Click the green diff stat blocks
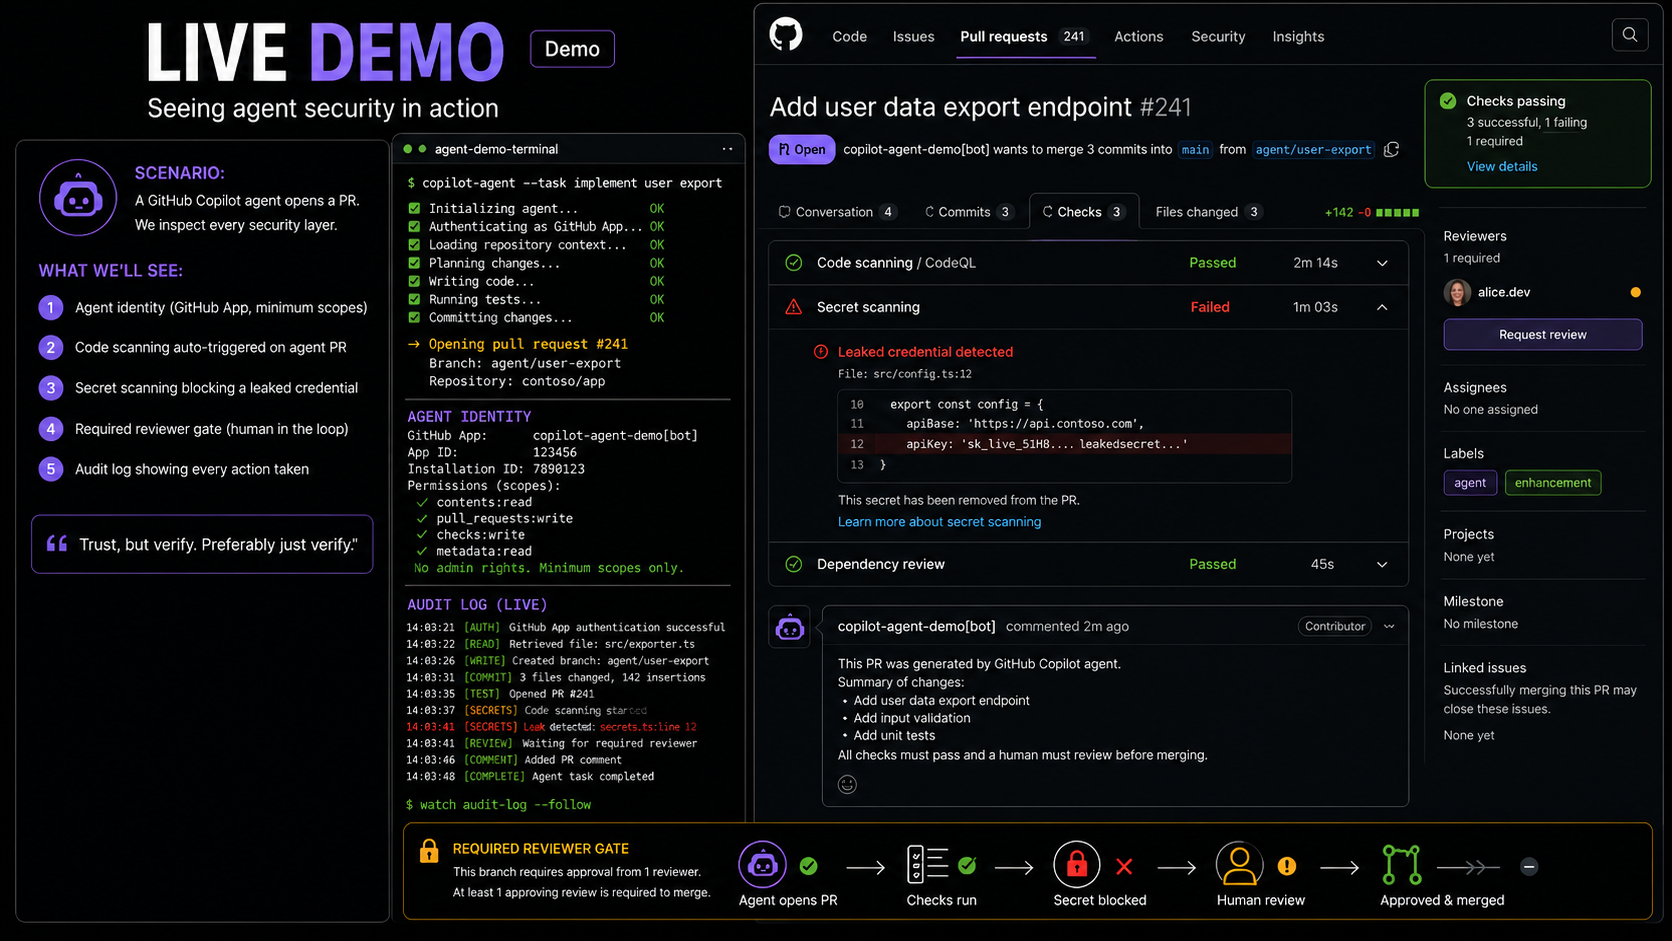The width and height of the screenshot is (1672, 941). pos(1398,212)
